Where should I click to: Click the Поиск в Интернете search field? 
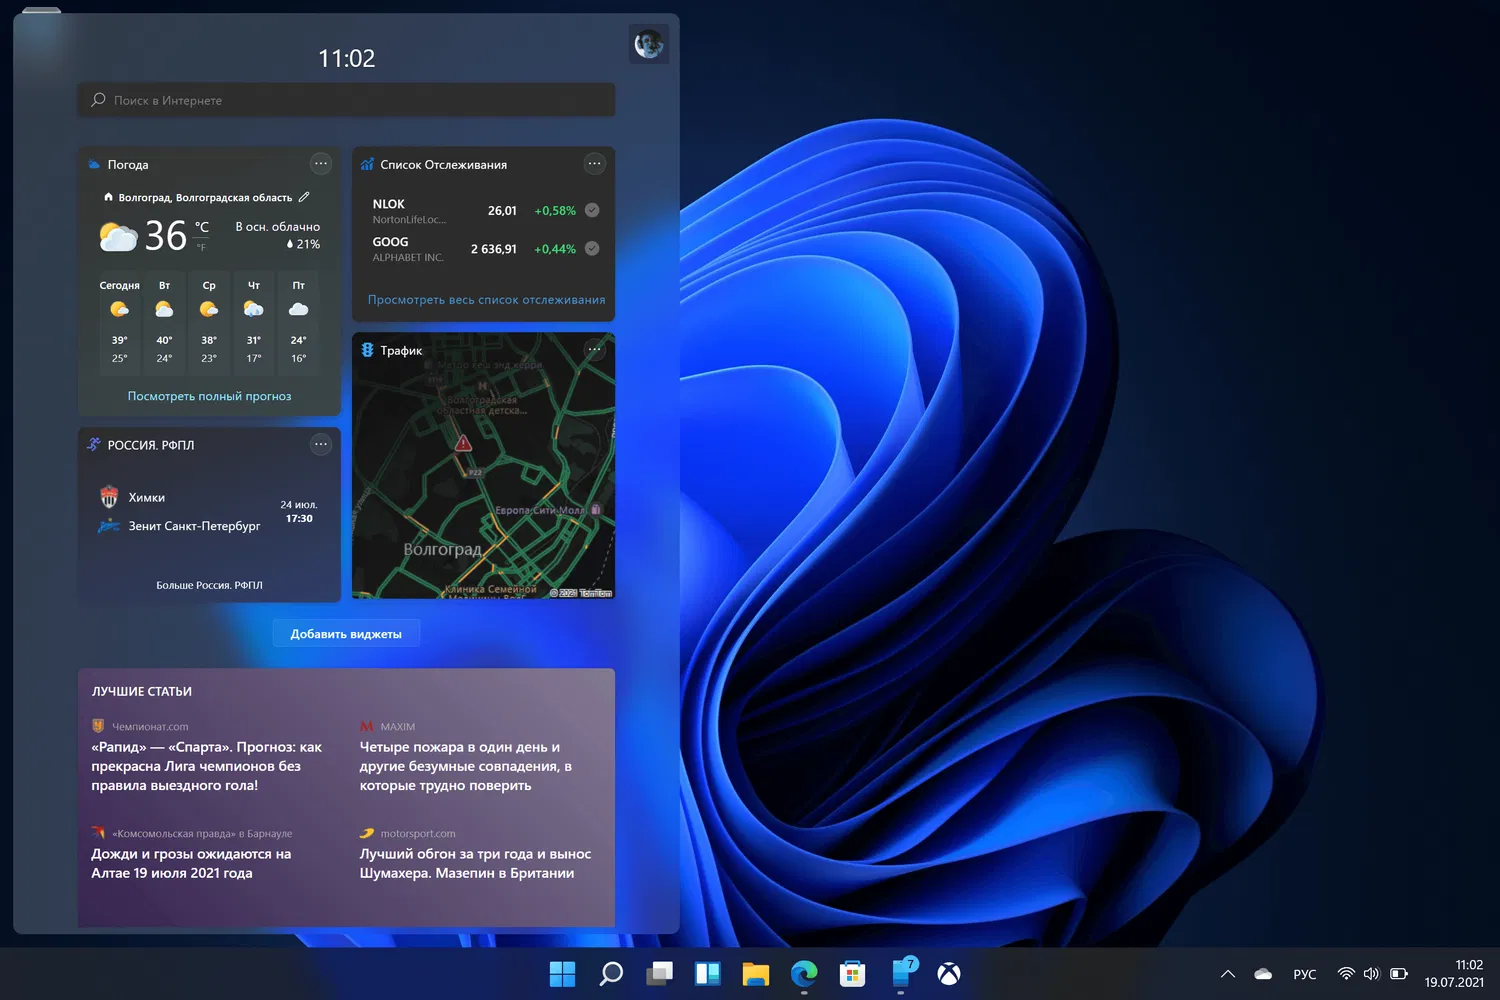(346, 100)
